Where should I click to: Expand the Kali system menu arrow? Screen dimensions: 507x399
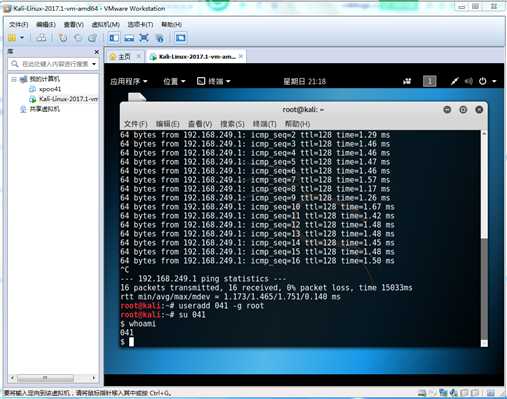(494, 81)
